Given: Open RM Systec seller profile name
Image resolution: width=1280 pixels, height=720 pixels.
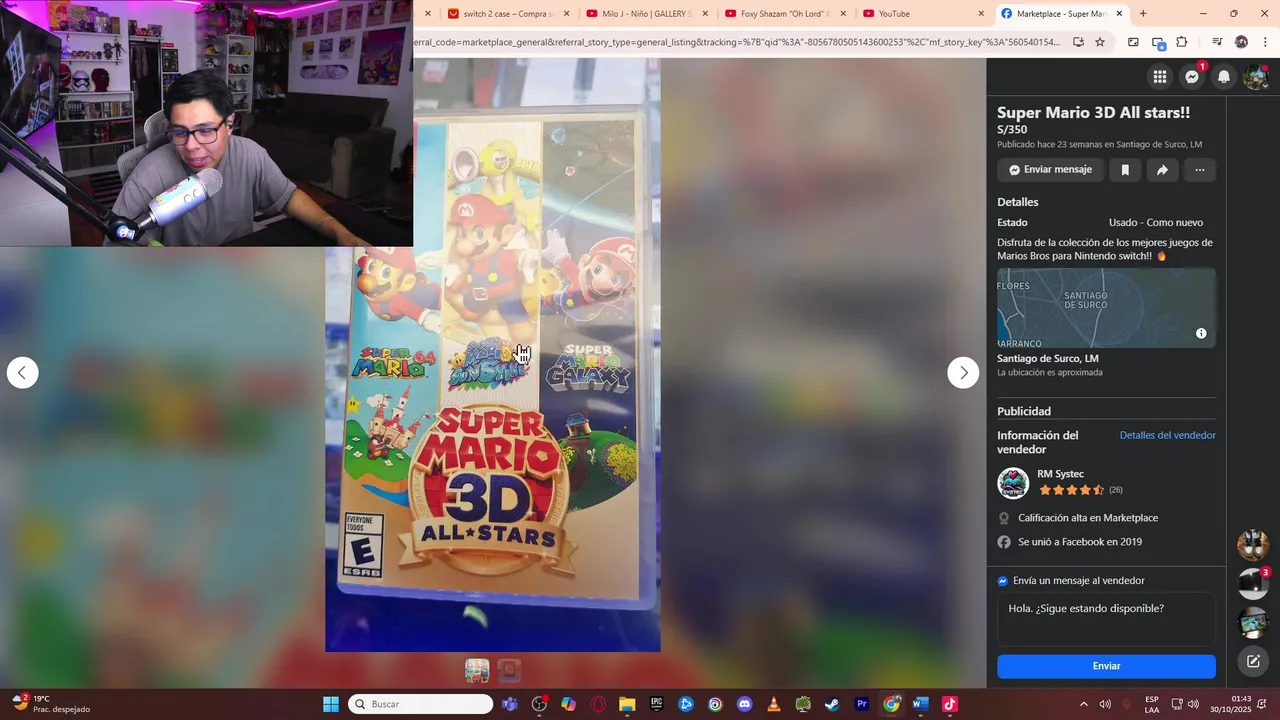Looking at the screenshot, I should coord(1060,474).
